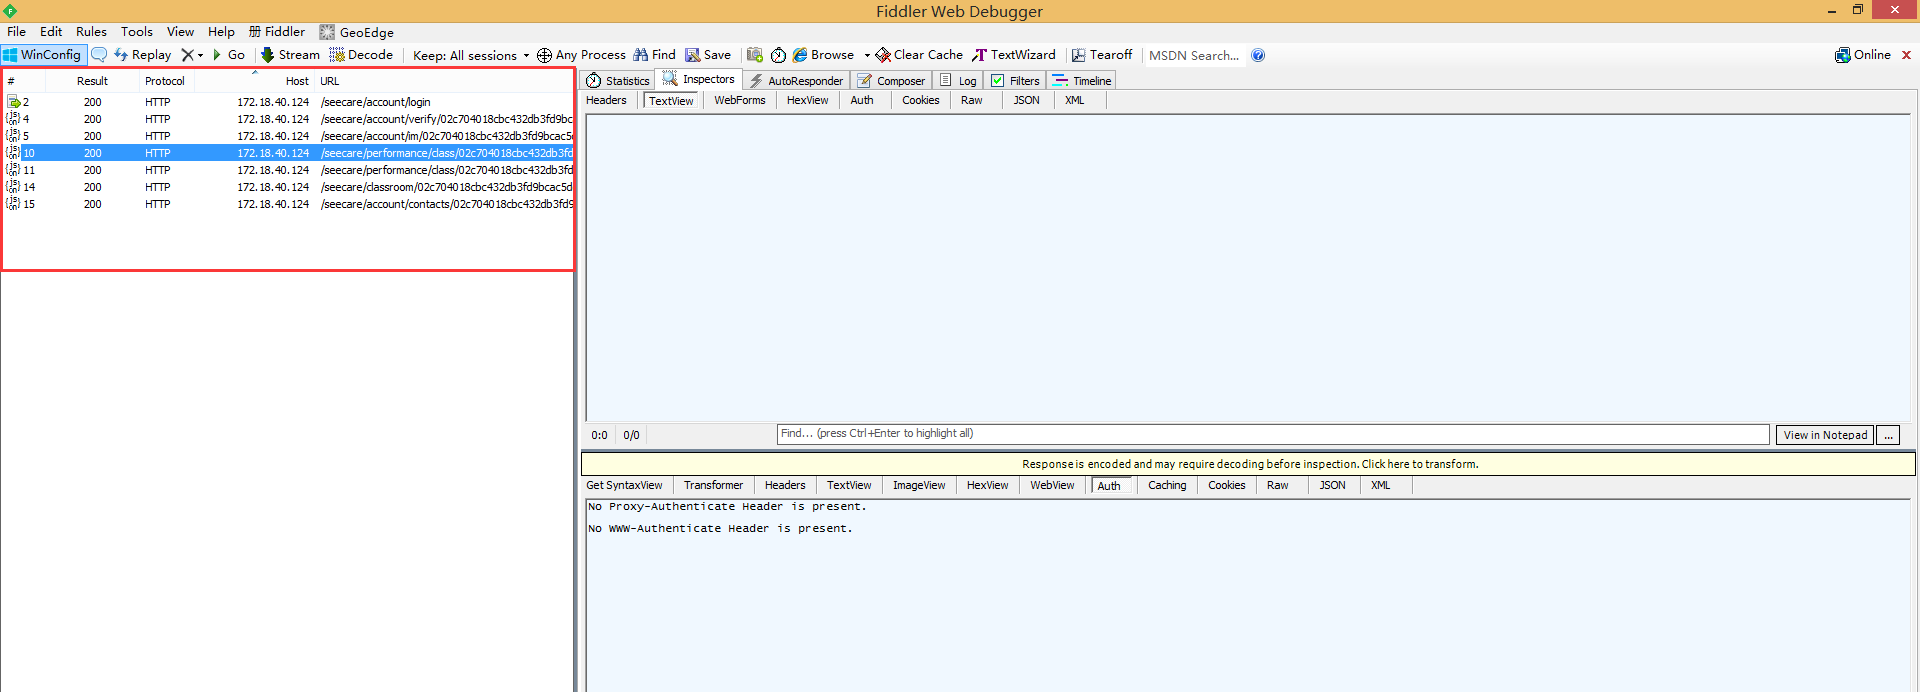Open the Rules menu

click(x=91, y=32)
